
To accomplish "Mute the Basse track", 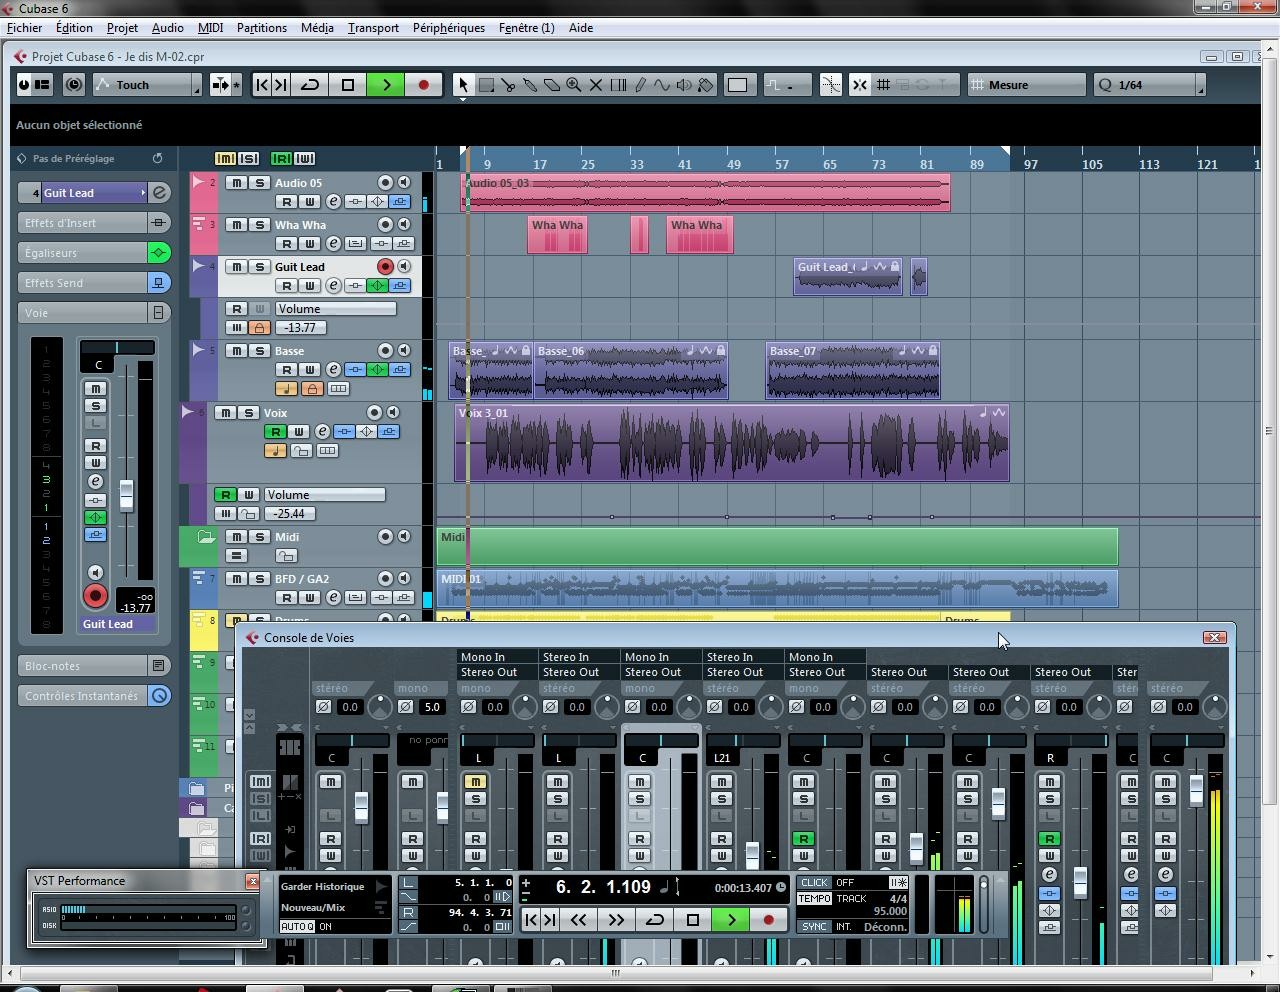I will [x=236, y=351].
